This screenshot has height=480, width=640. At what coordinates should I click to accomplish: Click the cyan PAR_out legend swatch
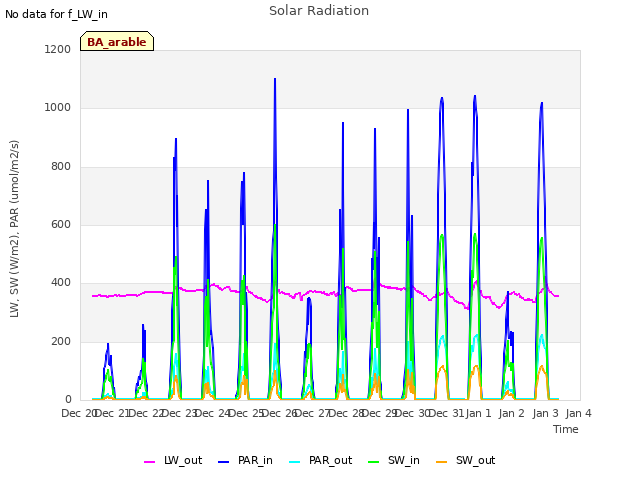(x=295, y=462)
